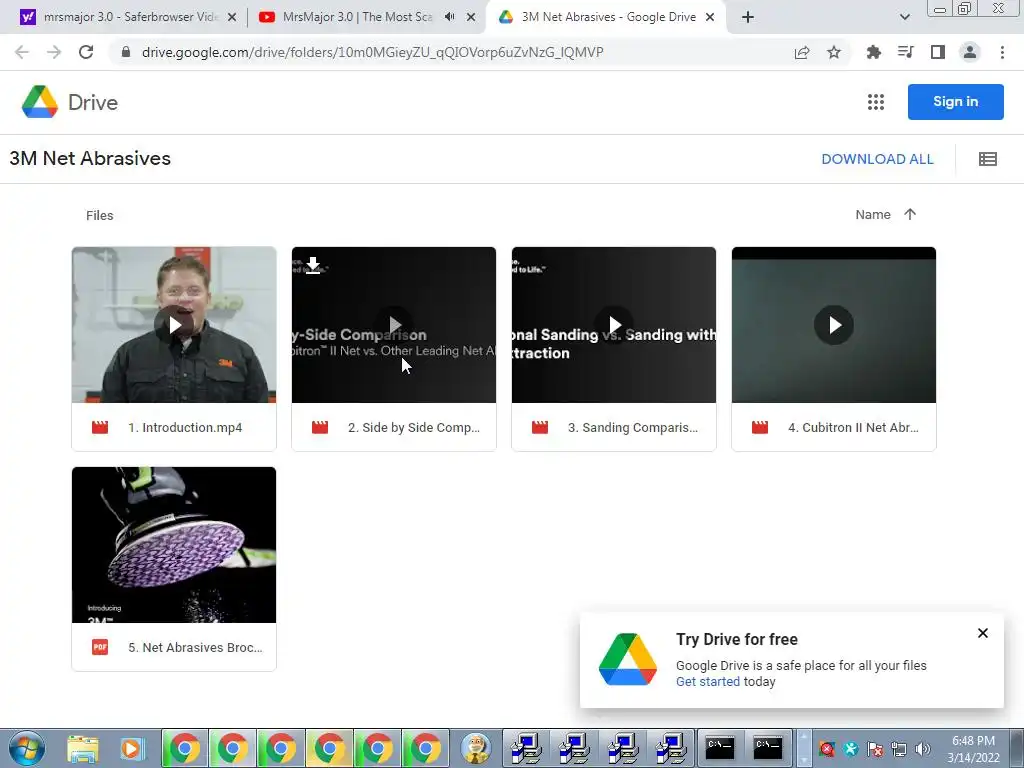The width and height of the screenshot is (1024, 768).
Task: Reload the current page
Action: 86,52
